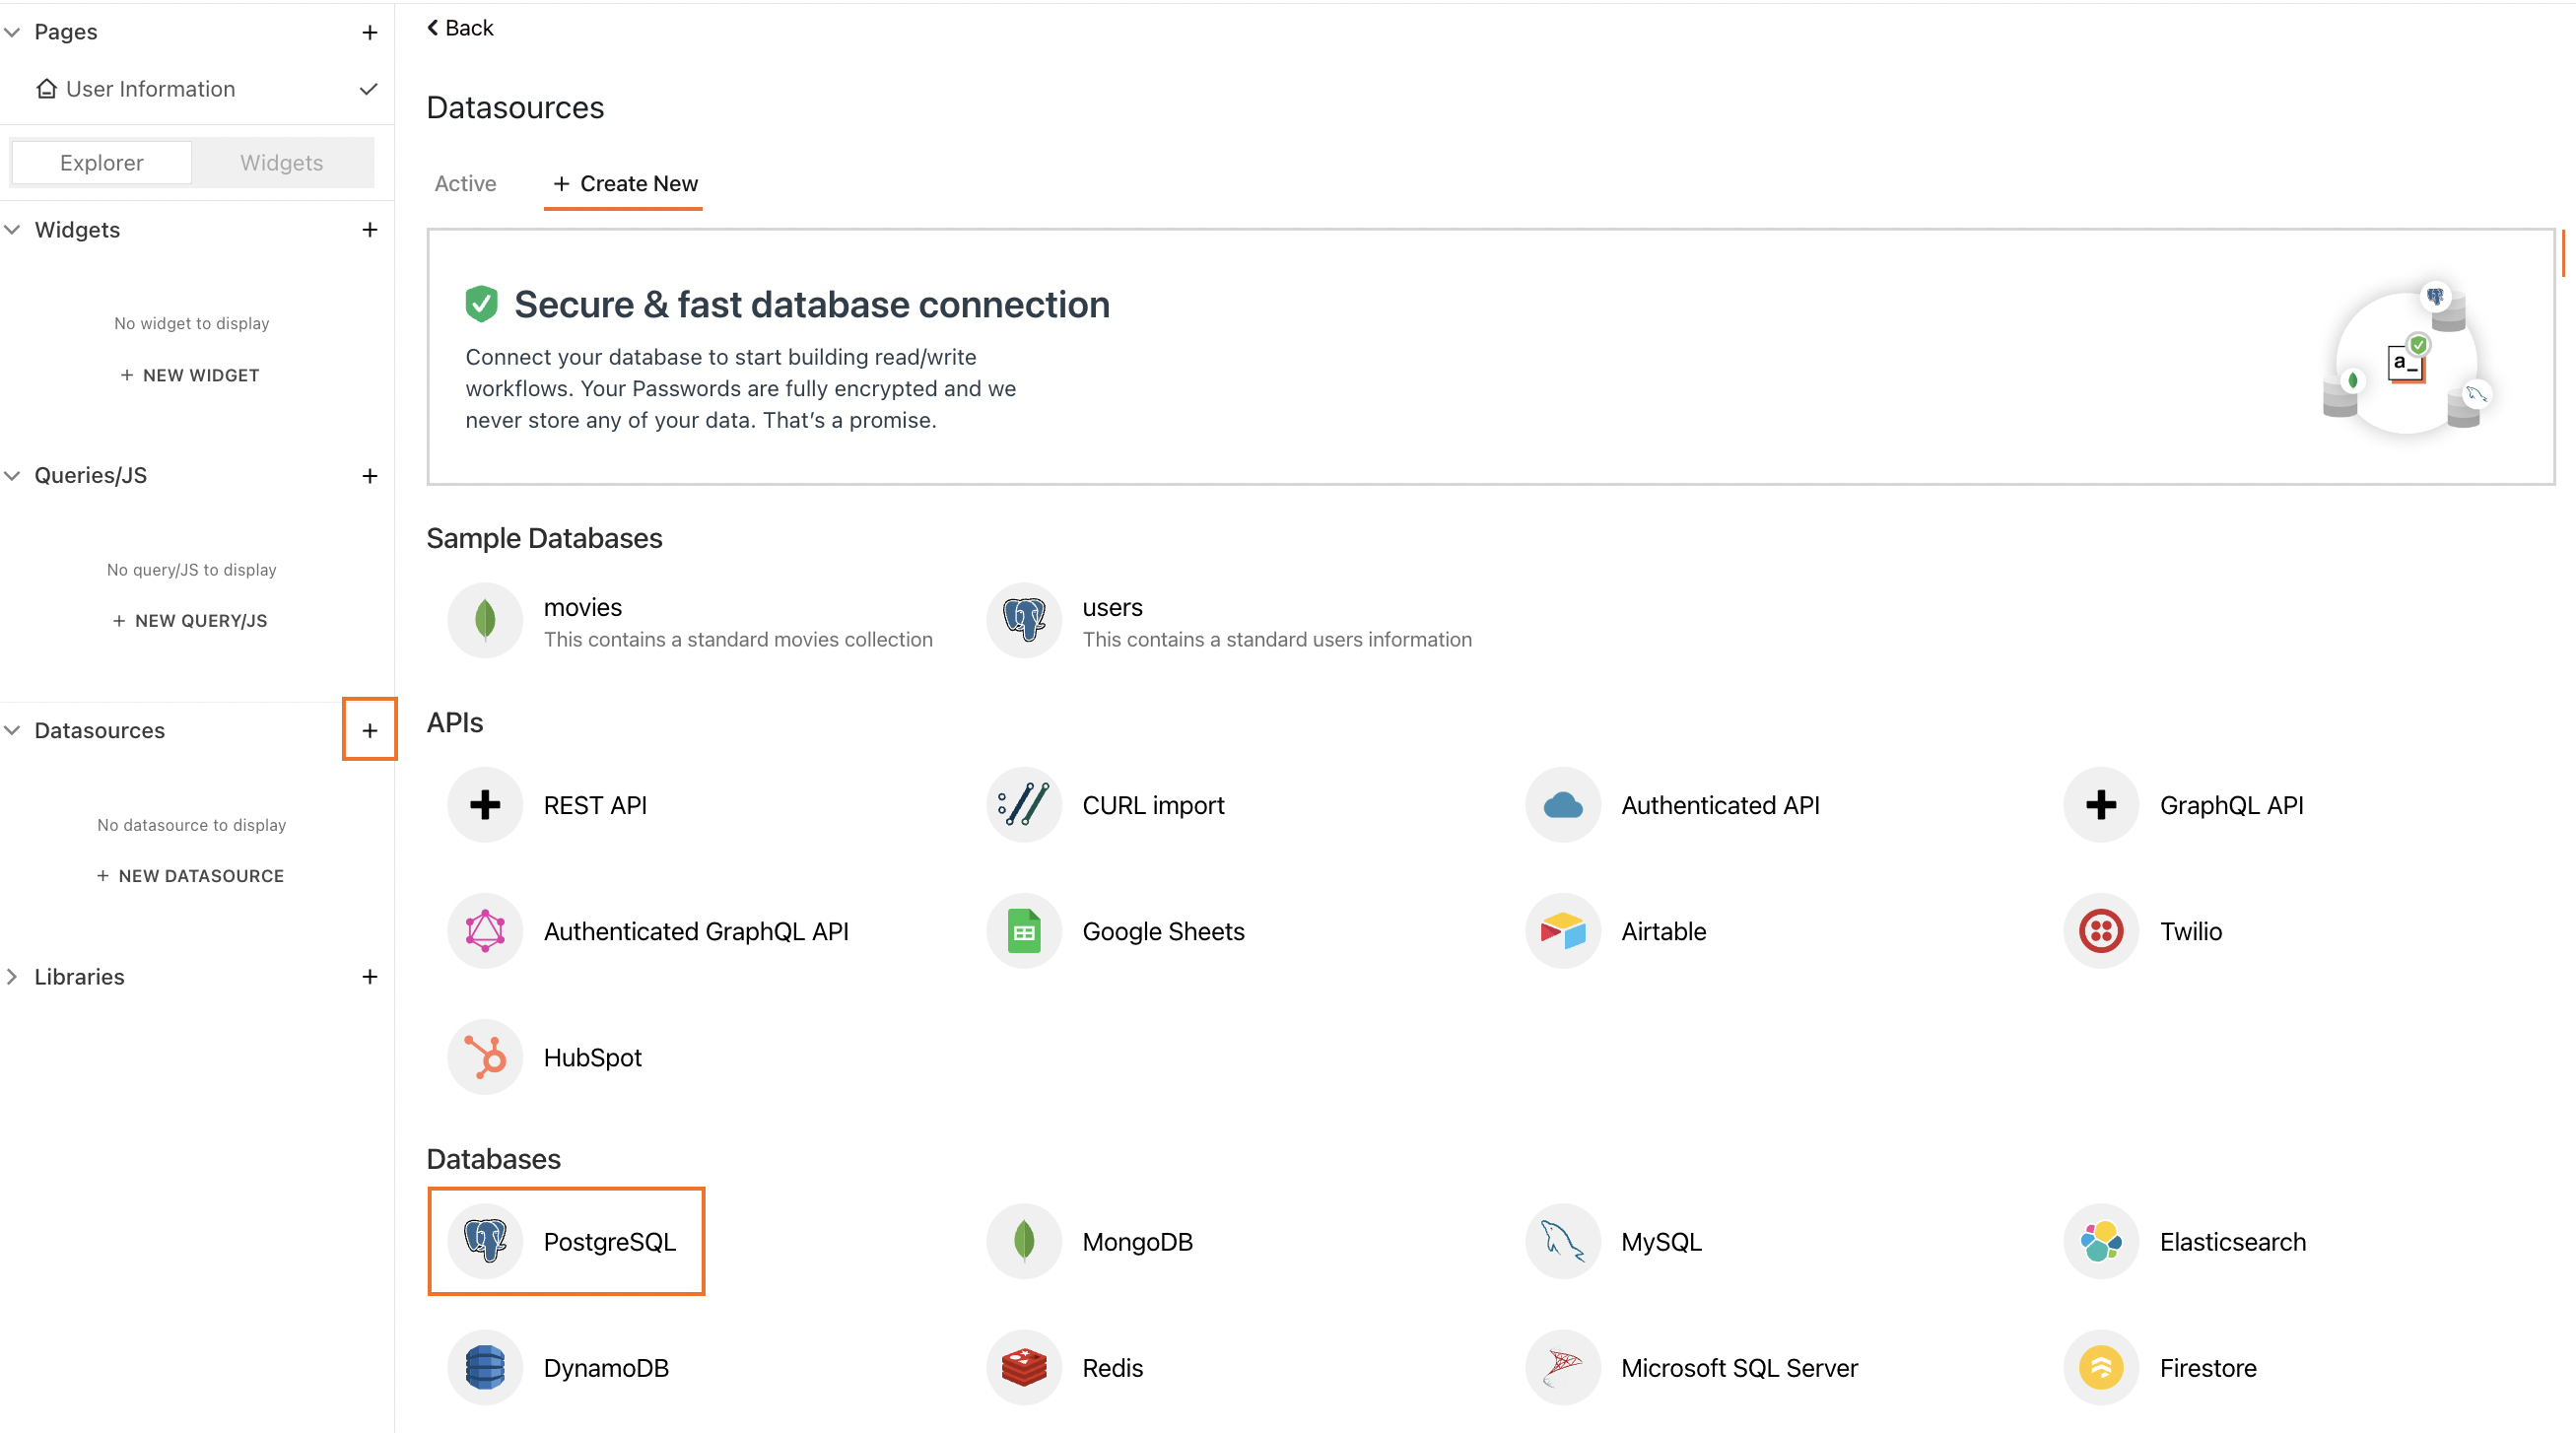
Task: Switch to the Explorer tab
Action: click(101, 163)
